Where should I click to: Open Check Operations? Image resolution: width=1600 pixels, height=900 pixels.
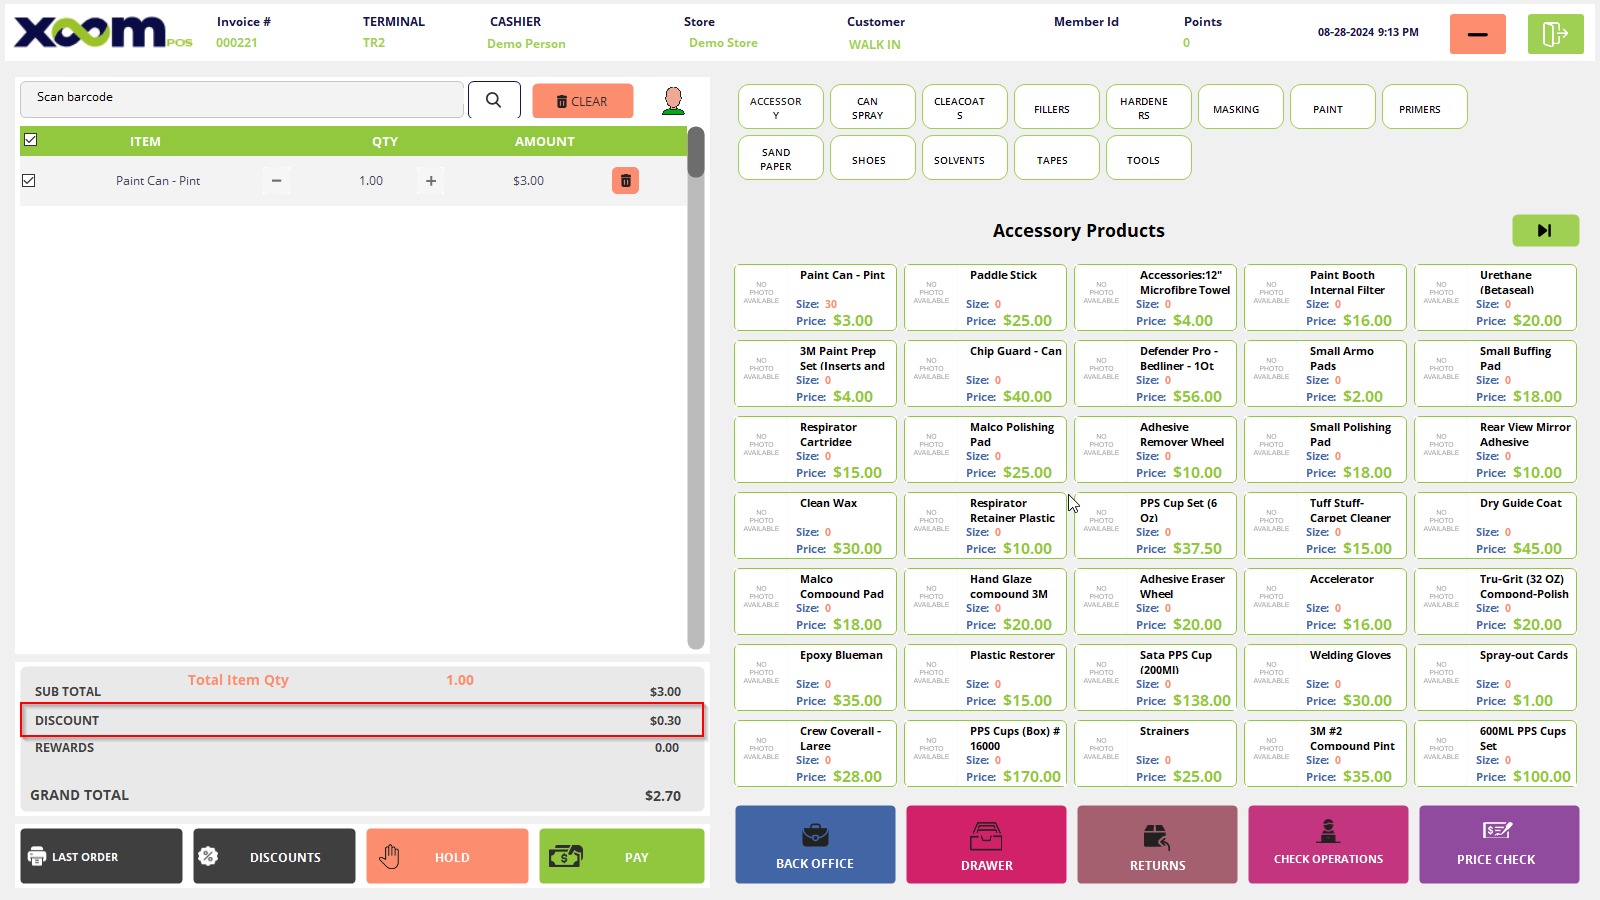coord(1328,845)
